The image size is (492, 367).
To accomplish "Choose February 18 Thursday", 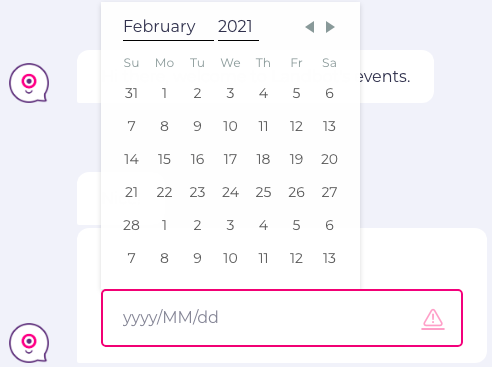I will pos(263,159).
